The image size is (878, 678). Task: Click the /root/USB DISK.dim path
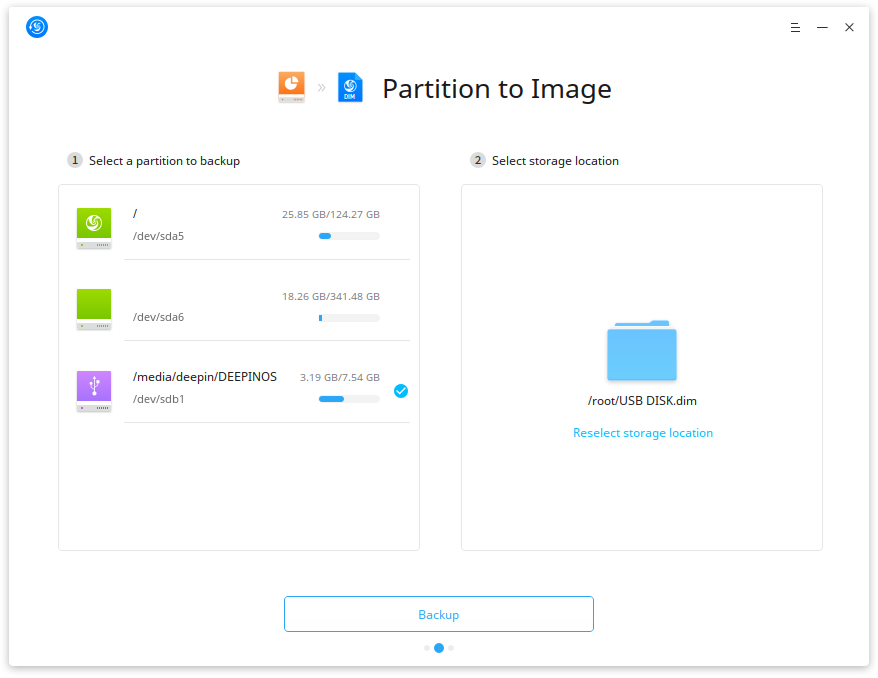[x=642, y=401]
